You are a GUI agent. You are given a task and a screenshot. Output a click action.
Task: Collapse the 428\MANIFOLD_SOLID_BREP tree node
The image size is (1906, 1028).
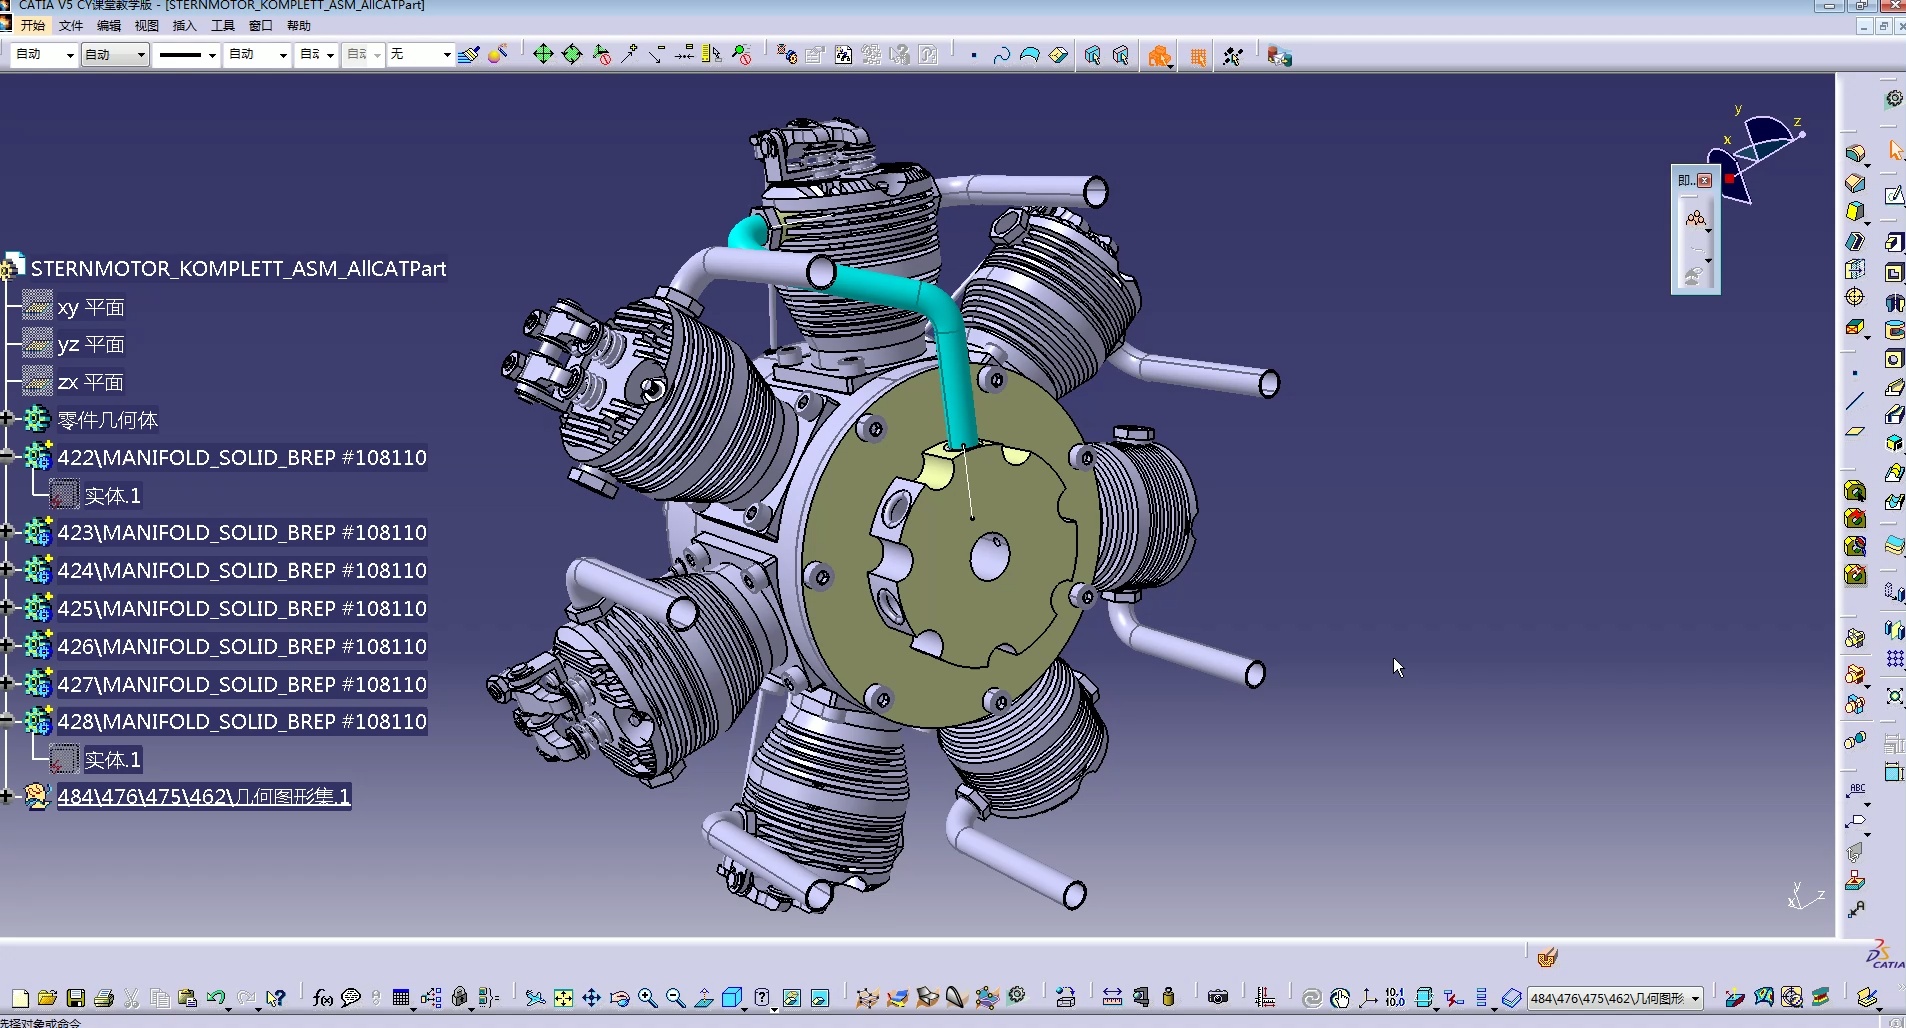pos(6,721)
